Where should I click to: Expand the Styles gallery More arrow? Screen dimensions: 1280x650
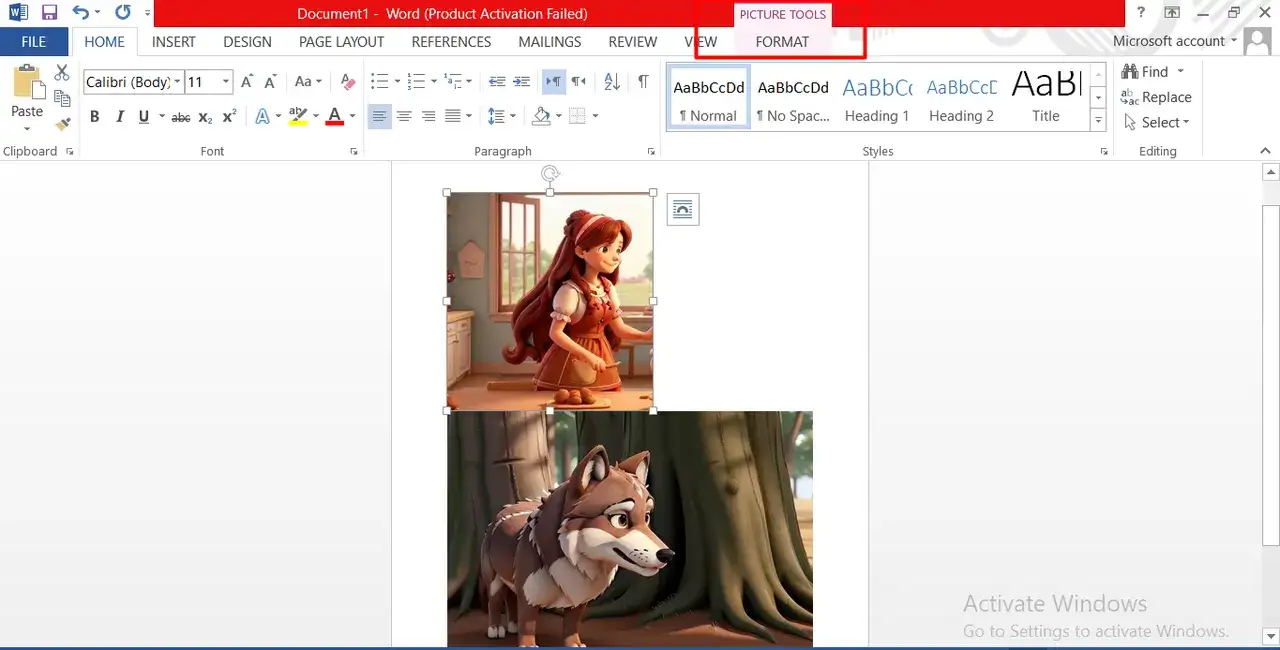pos(1098,121)
